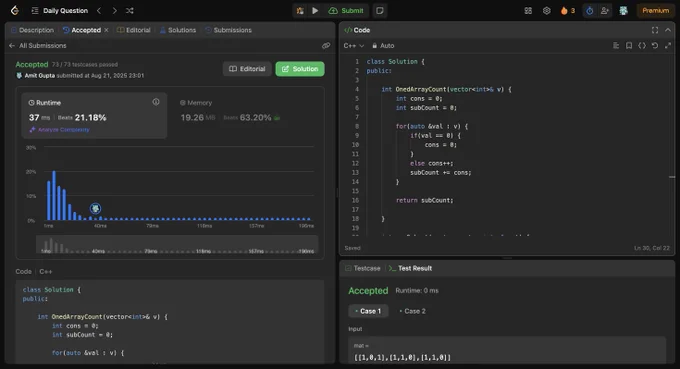Submit the solution
The width and height of the screenshot is (680, 369).
pyautogui.click(x=346, y=11)
